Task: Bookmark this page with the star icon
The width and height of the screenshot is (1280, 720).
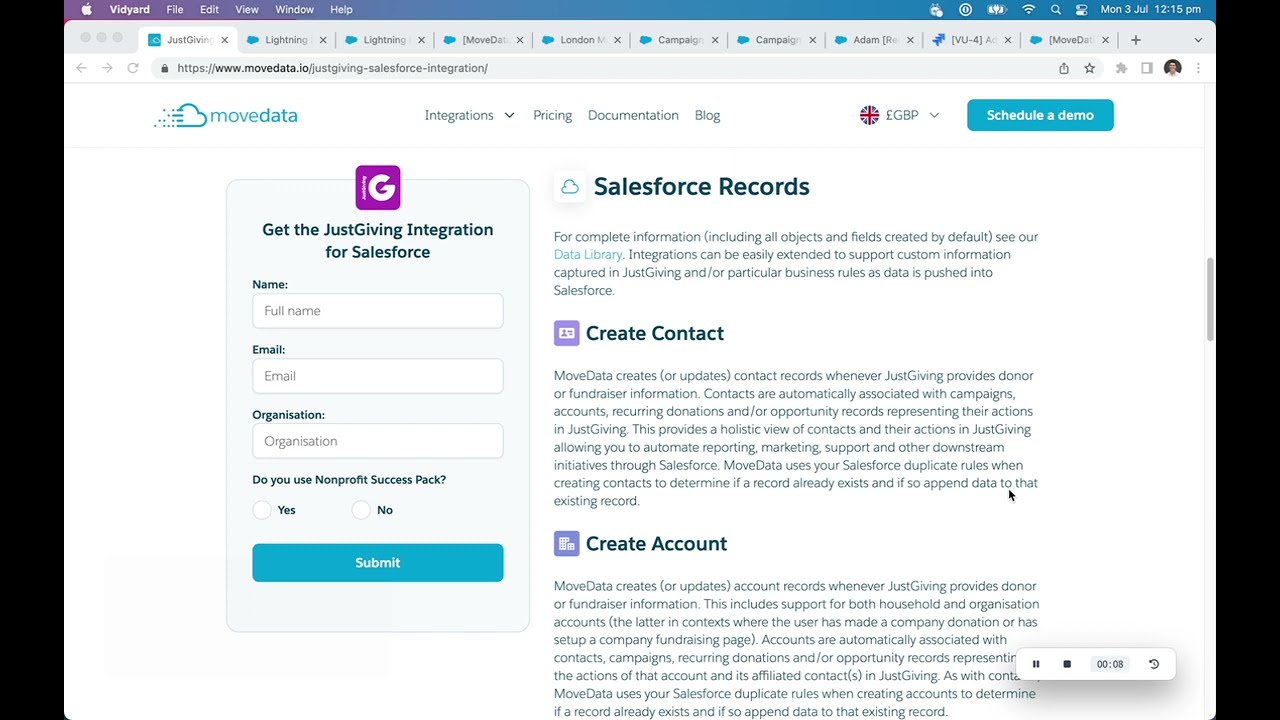Action: pos(1090,68)
